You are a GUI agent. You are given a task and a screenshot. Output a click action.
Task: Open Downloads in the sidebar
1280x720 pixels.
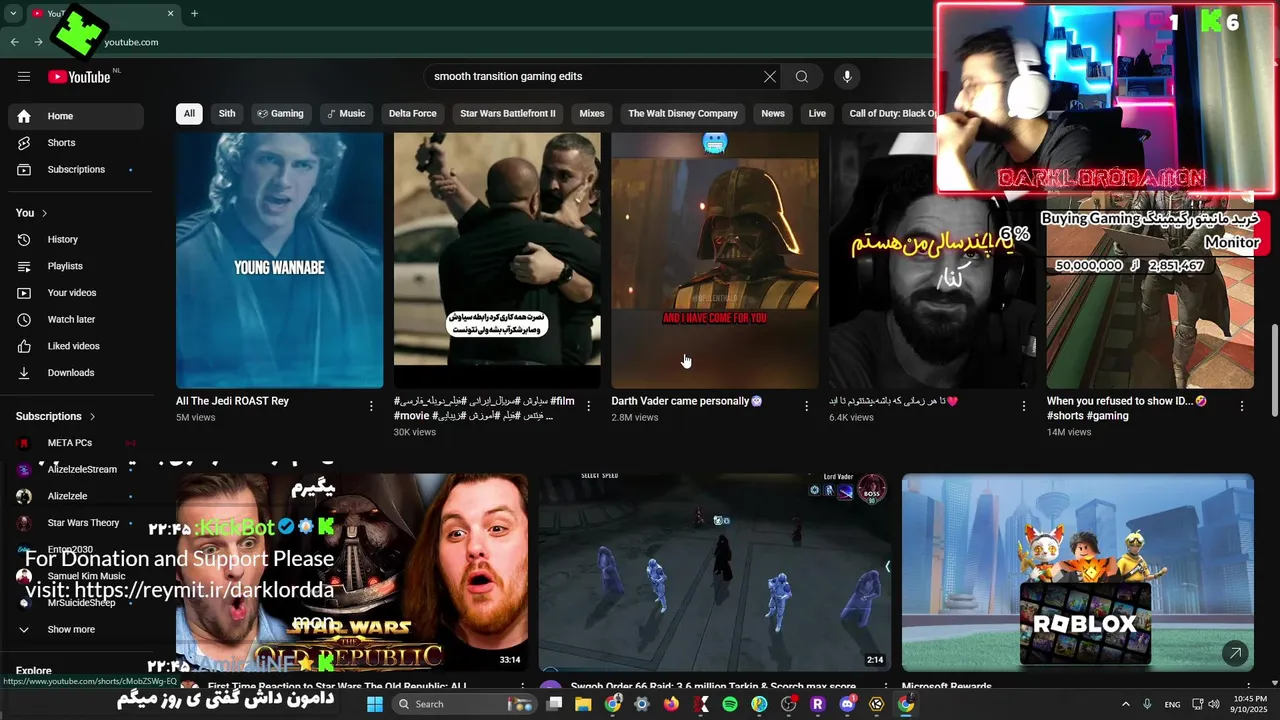coord(76,373)
